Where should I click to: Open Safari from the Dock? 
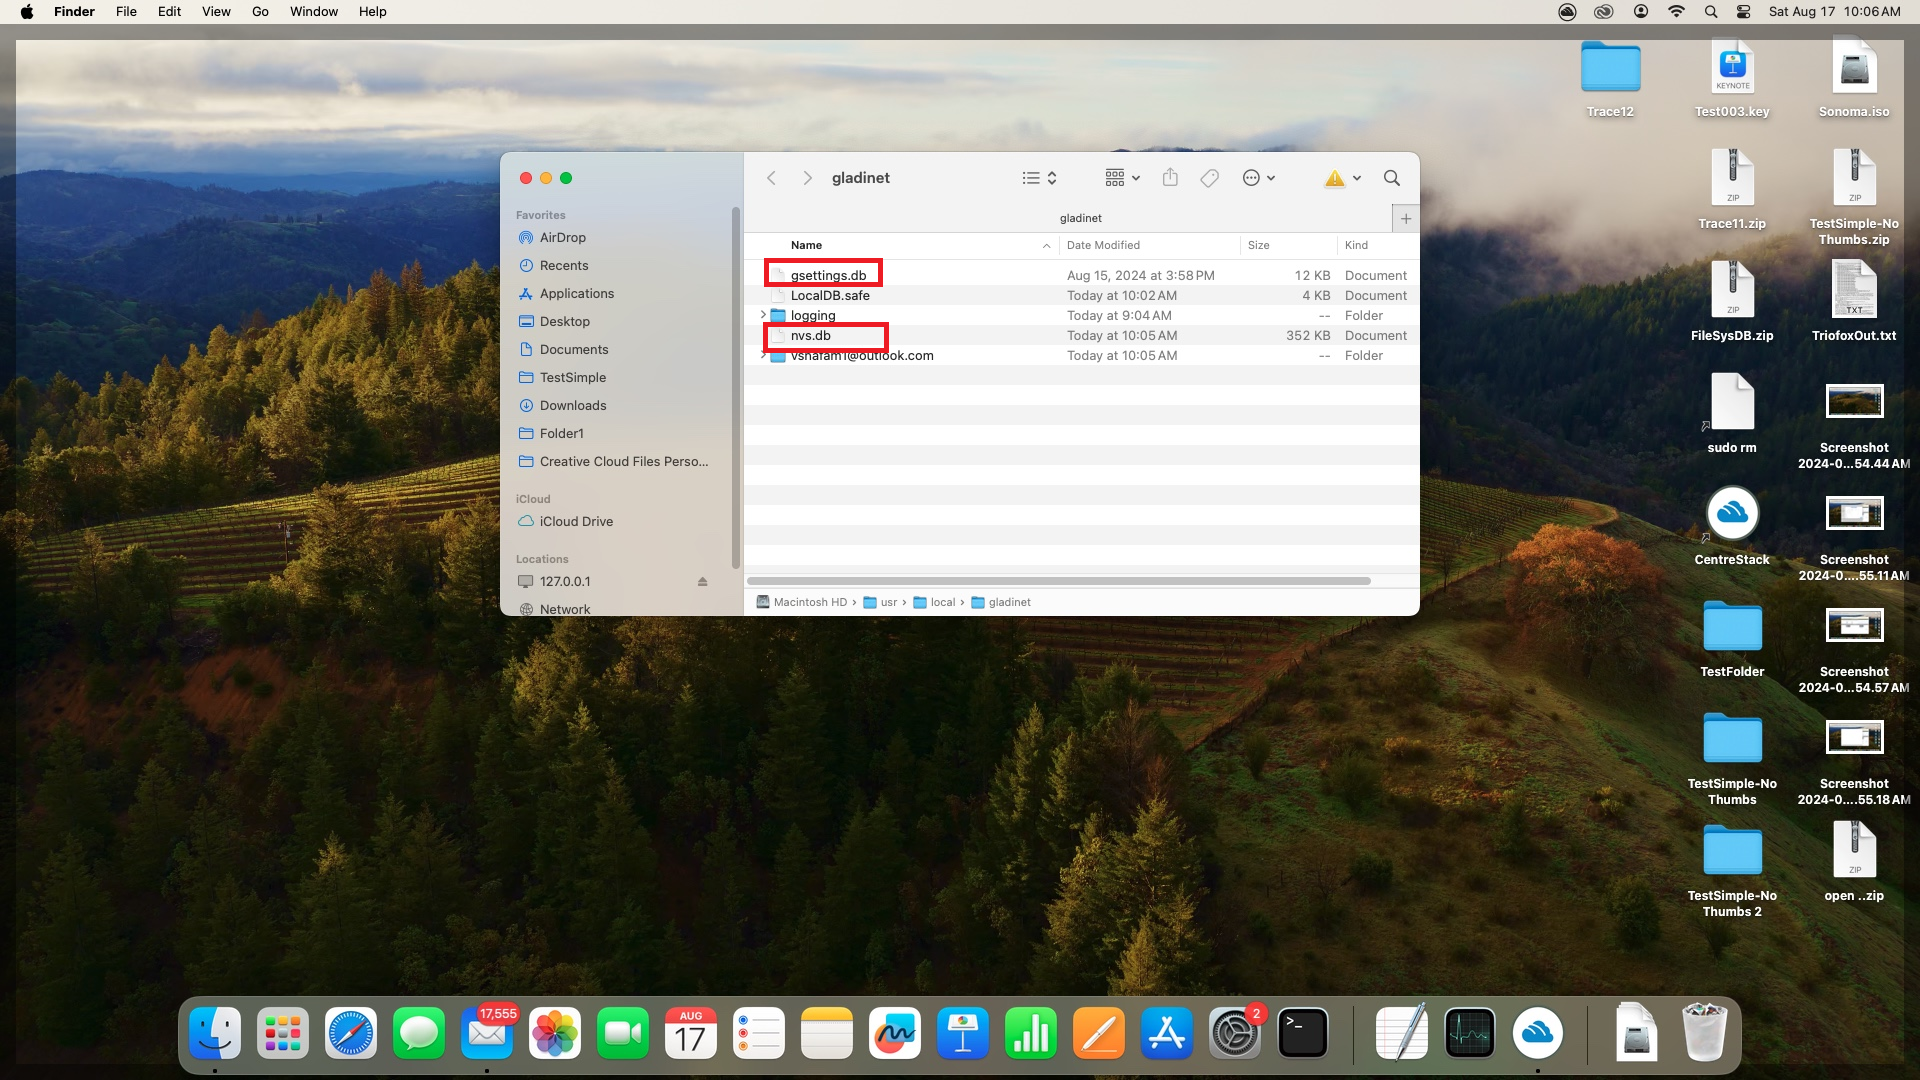coord(351,1034)
